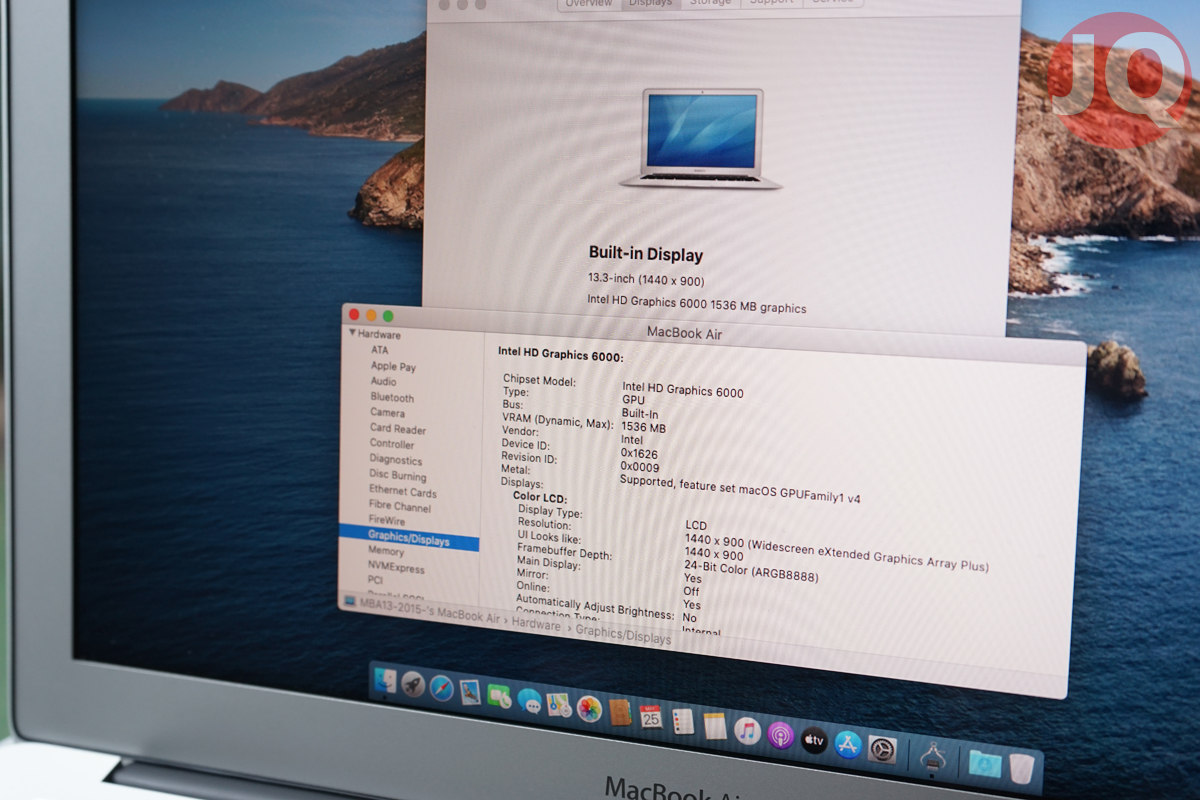Select Controller in Hardware sidebar
This screenshot has height=800, width=1200.
(x=392, y=444)
